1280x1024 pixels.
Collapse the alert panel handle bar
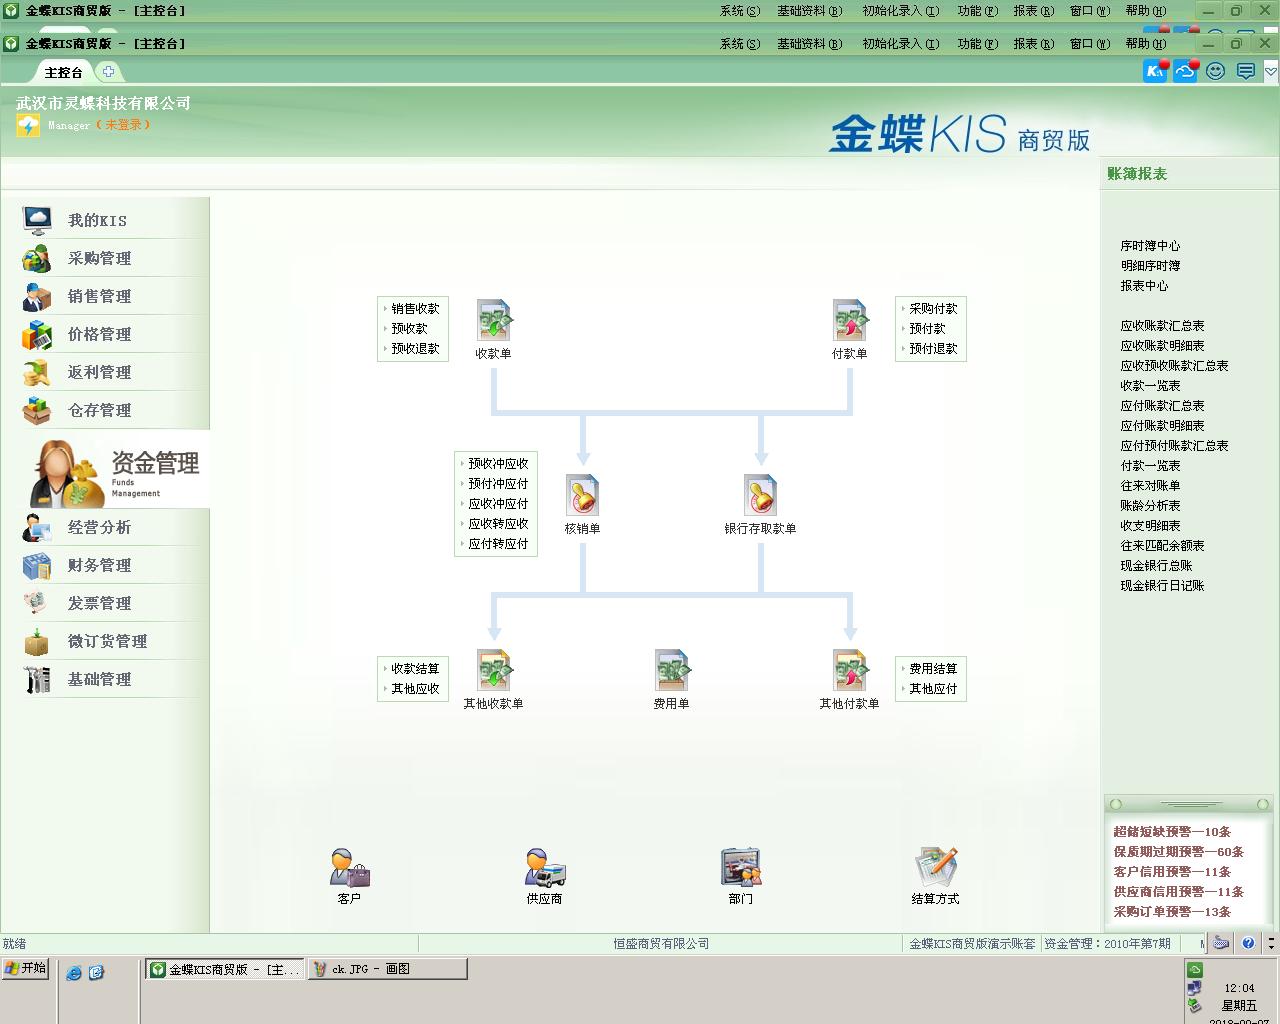click(x=1189, y=804)
